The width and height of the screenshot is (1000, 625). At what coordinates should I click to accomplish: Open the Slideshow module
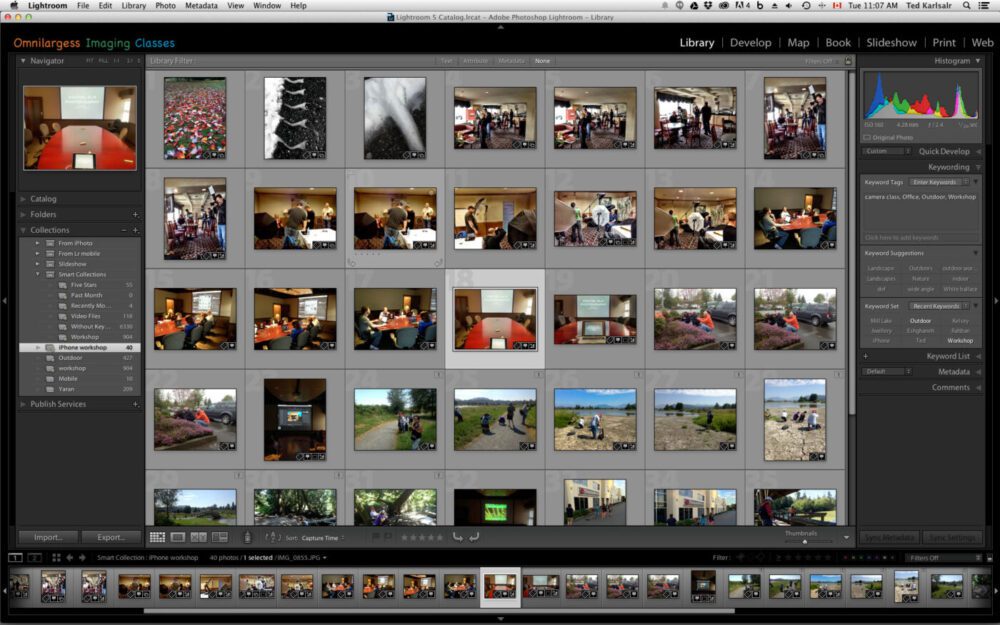point(892,43)
